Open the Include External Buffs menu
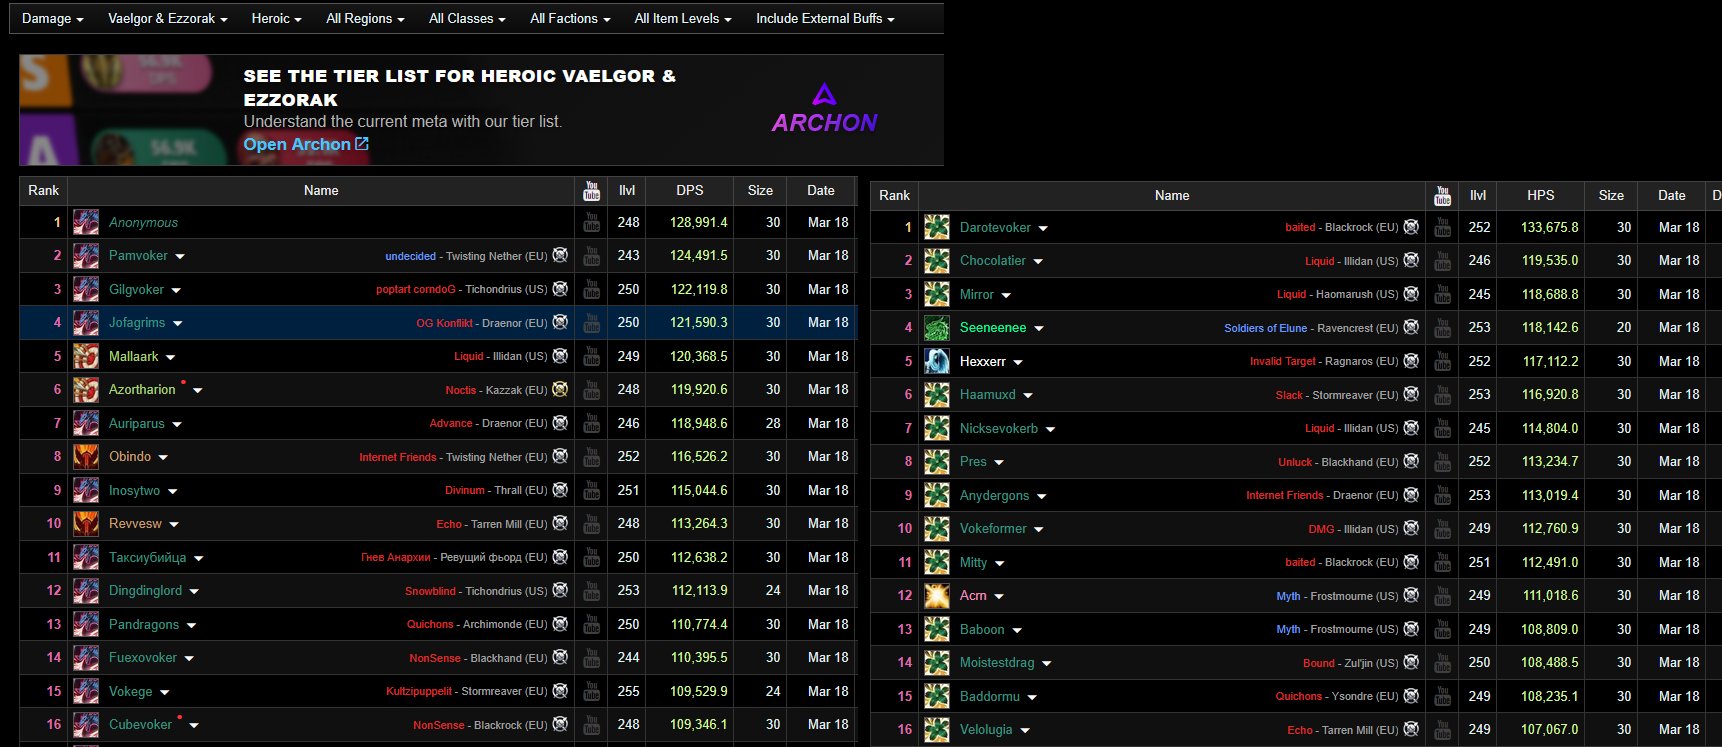Viewport: 1722px width, 747px height. (825, 19)
